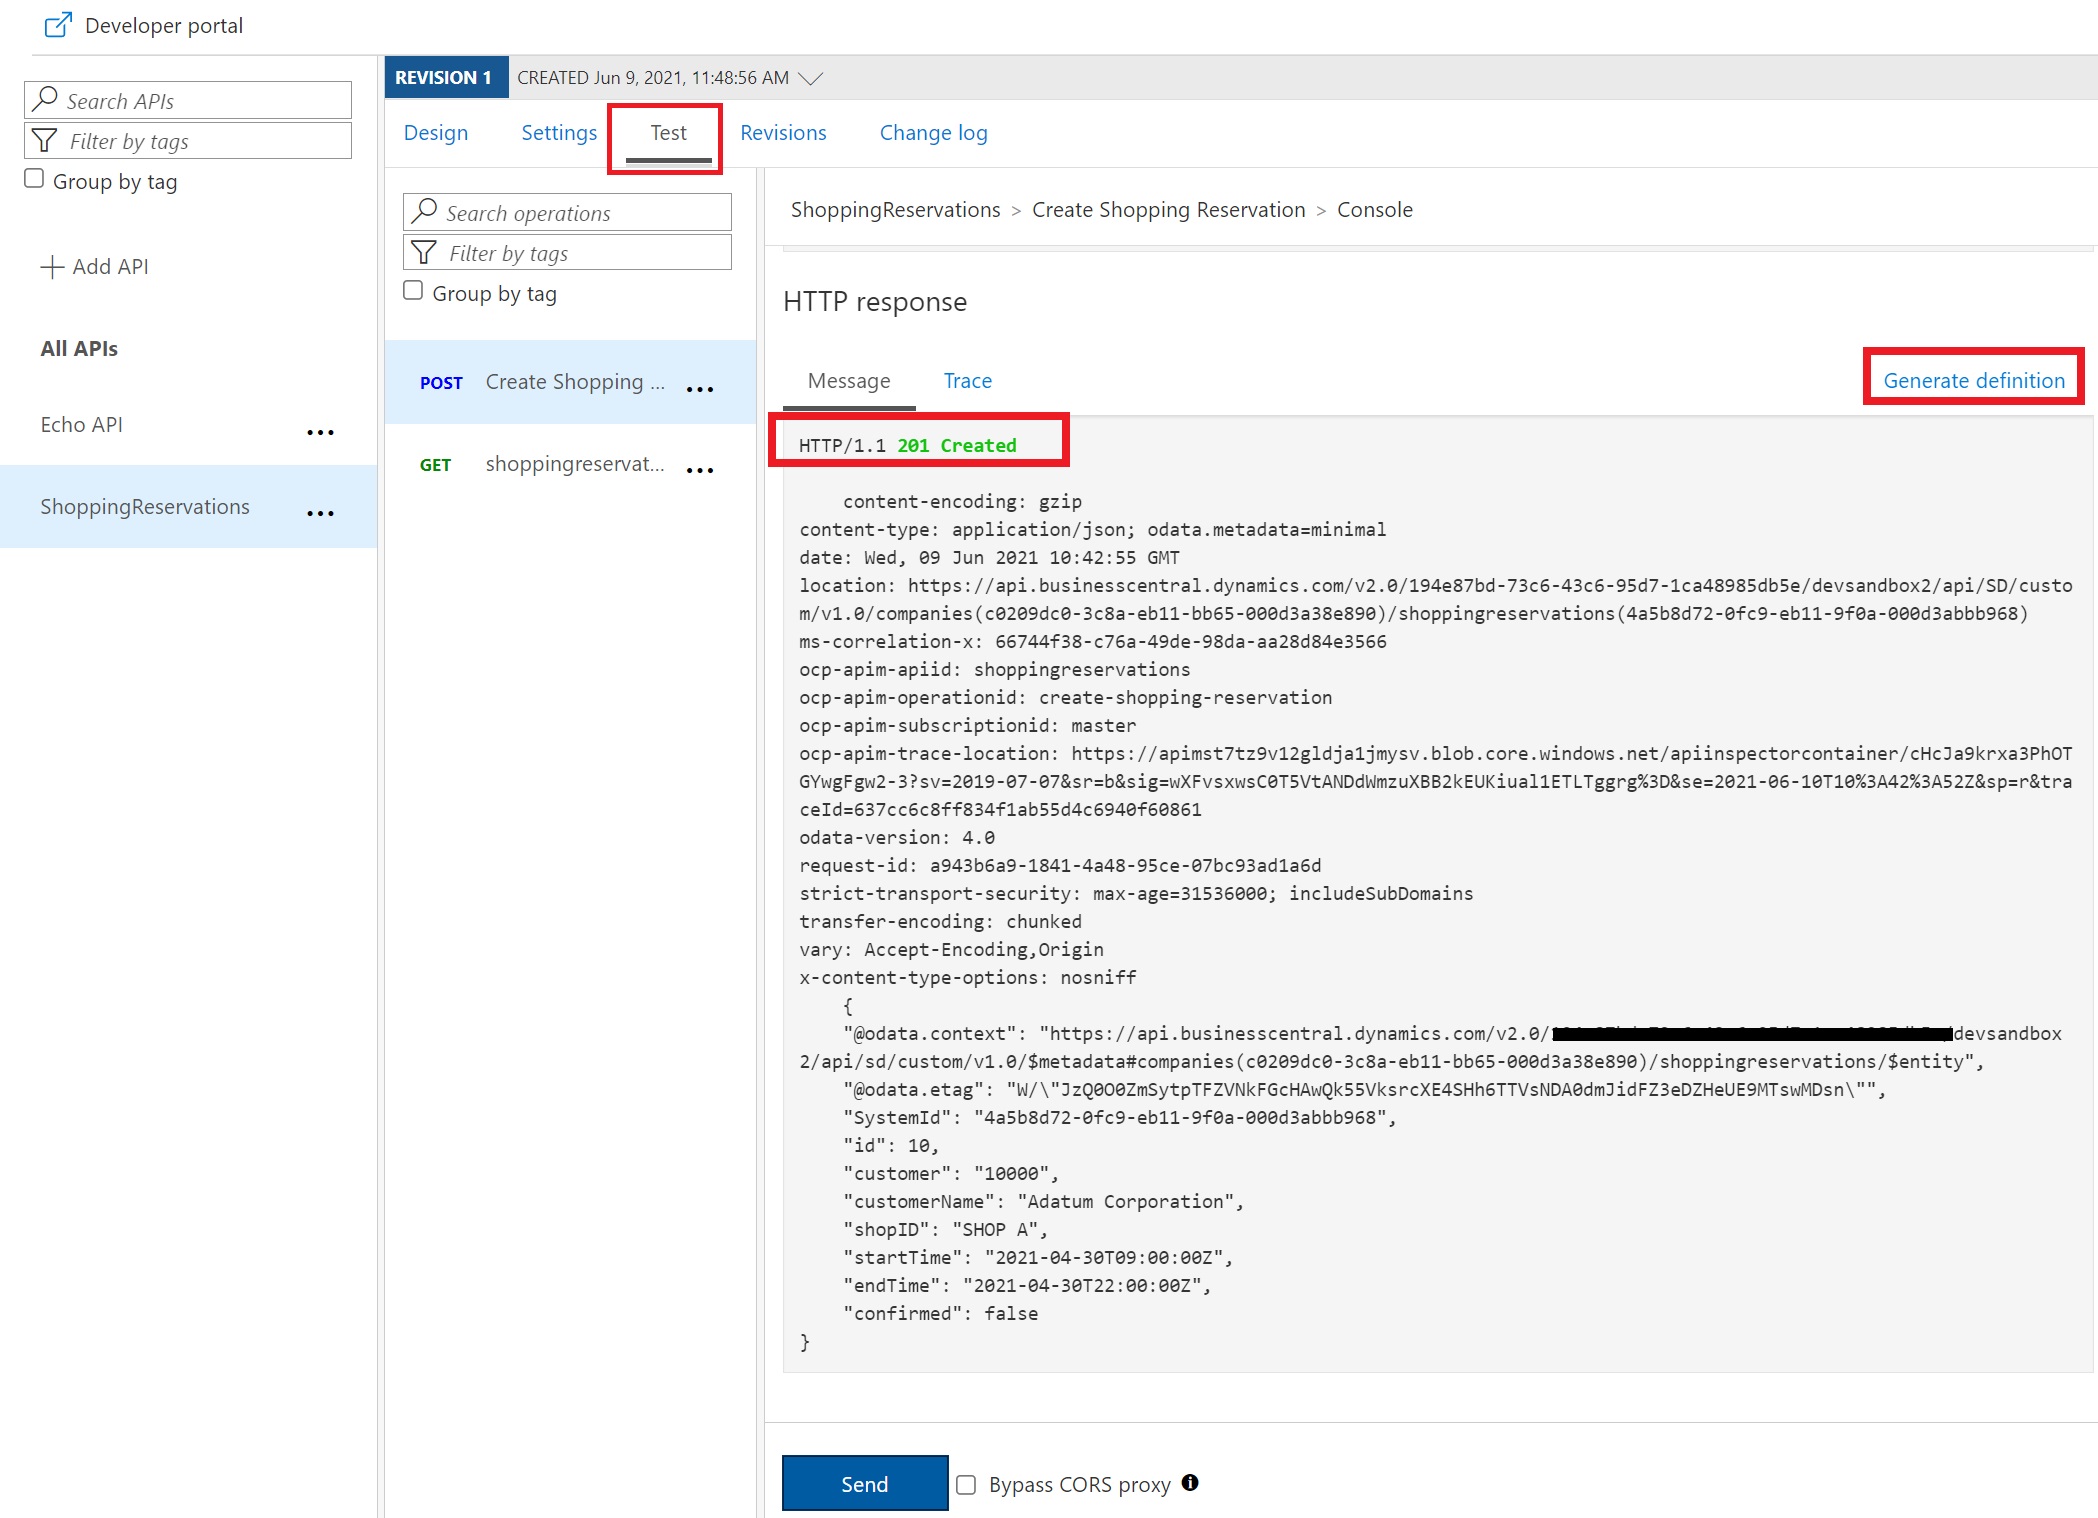Open the GET shoppingreservations operation ellipsis menu
2098x1518 pixels.
pyautogui.click(x=699, y=470)
